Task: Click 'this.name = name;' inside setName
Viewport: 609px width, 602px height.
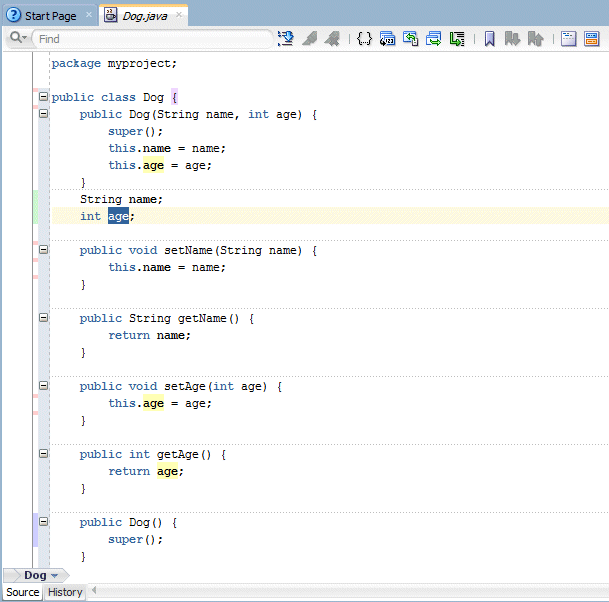Action: pos(167,267)
